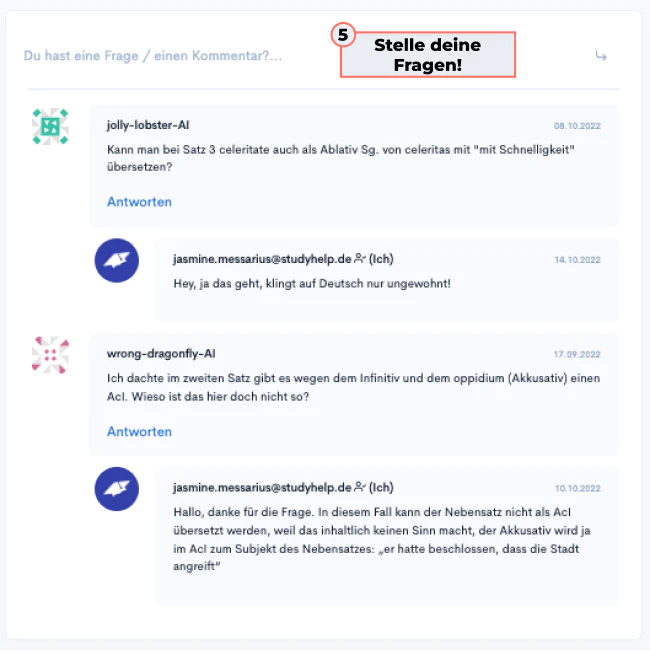Click jolly-lobster-AI's green avatar icon
Image resolution: width=650 pixels, height=651 pixels.
click(x=50, y=127)
